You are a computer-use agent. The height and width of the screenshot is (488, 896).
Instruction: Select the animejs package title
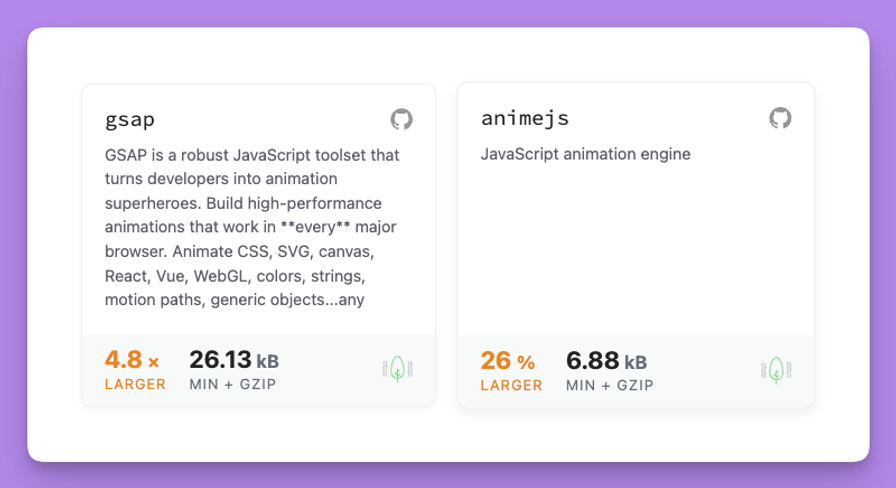pyautogui.click(x=525, y=118)
